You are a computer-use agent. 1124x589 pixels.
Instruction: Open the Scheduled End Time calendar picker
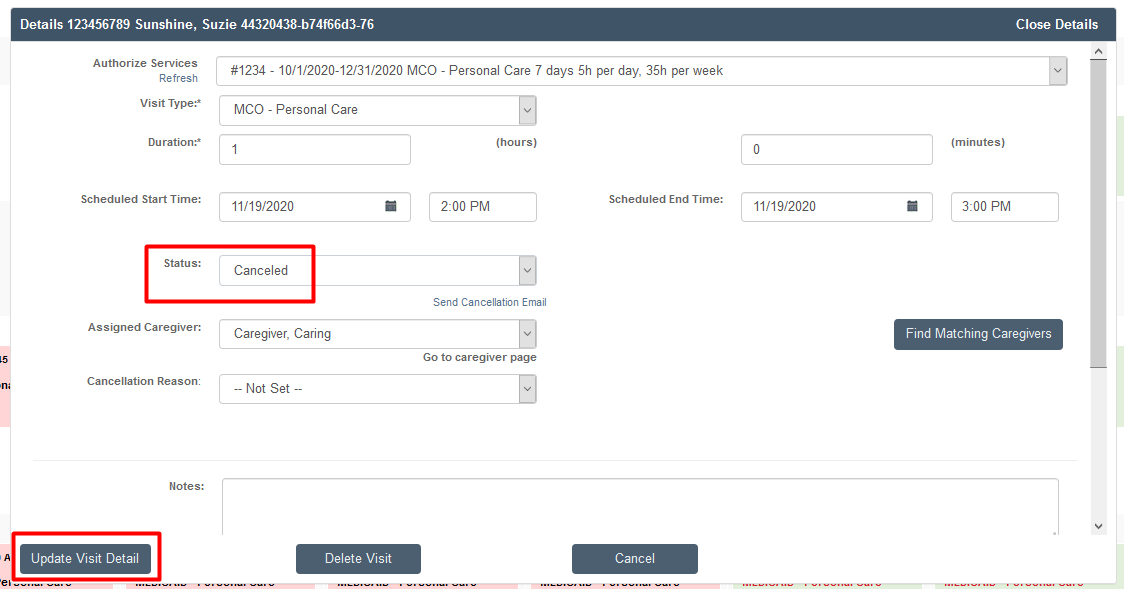coord(911,206)
